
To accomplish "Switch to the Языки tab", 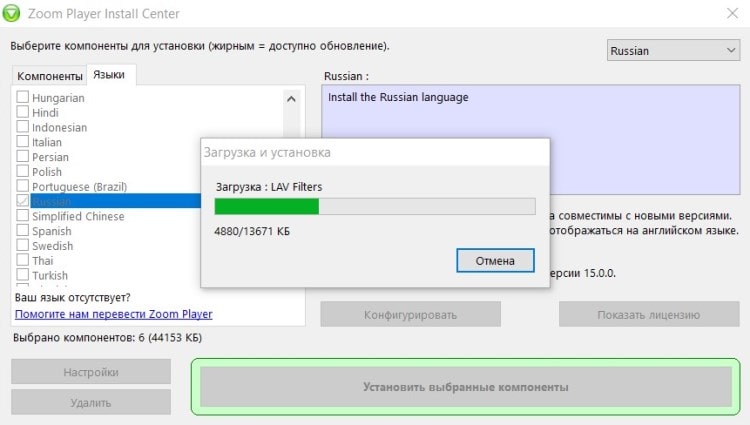I will coord(109,75).
